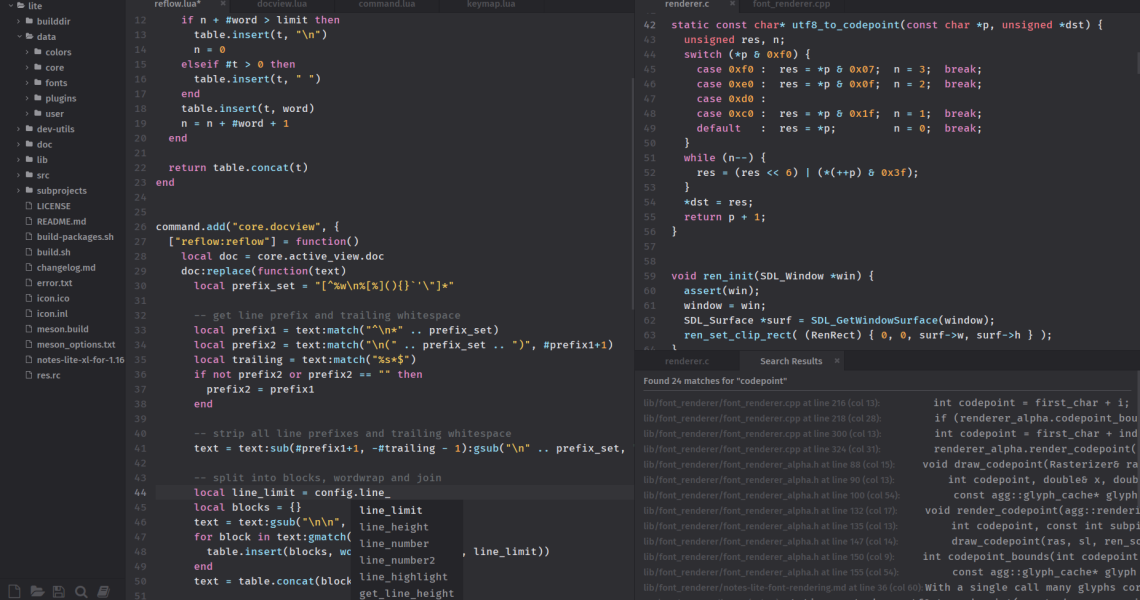Click the plugins folder icon in the tree
The height and width of the screenshot is (600, 1140).
[x=36, y=98]
